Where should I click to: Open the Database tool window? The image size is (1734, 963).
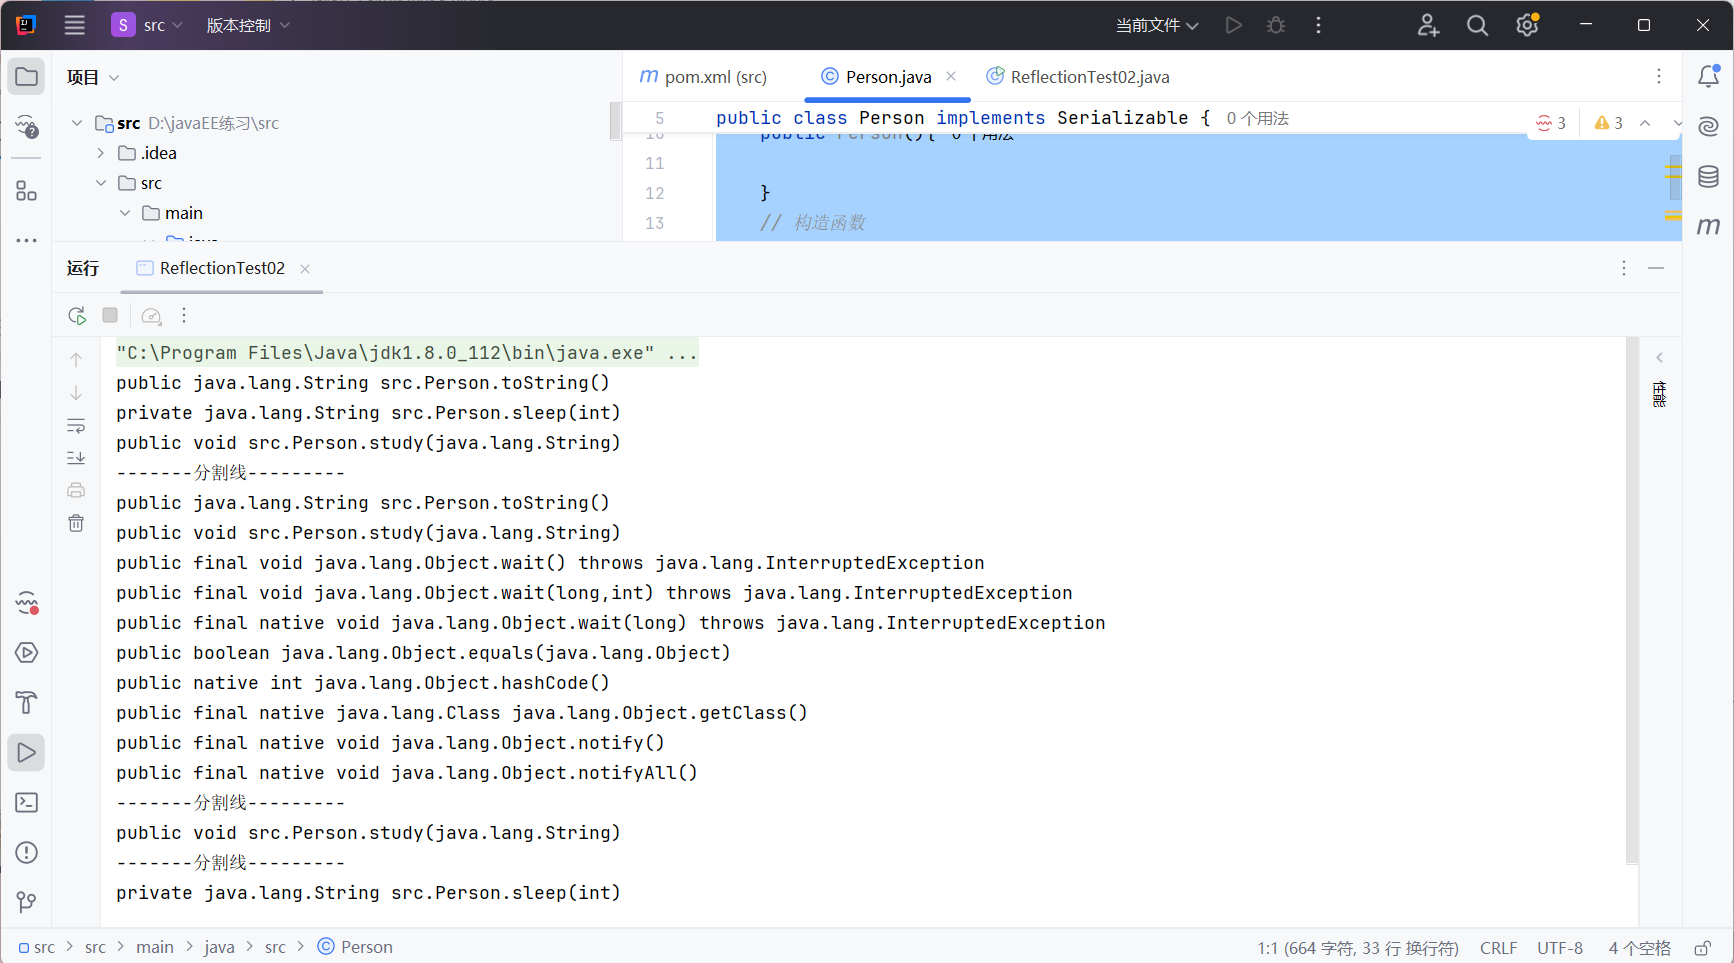pos(1708,177)
